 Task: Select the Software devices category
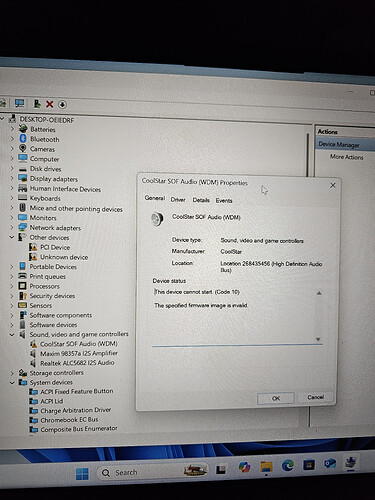53,324
